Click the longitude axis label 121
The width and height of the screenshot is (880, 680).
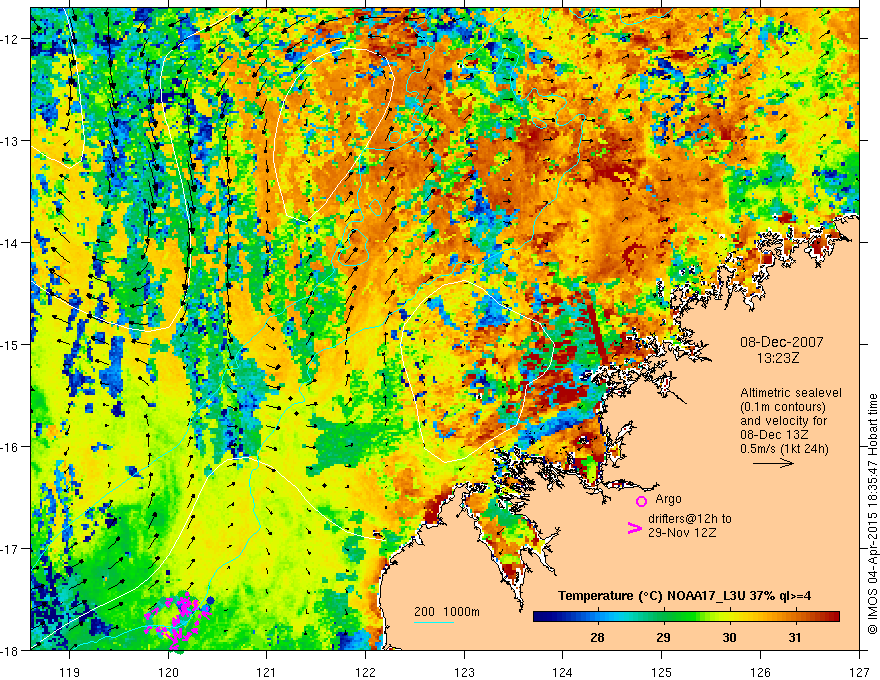coord(267,673)
